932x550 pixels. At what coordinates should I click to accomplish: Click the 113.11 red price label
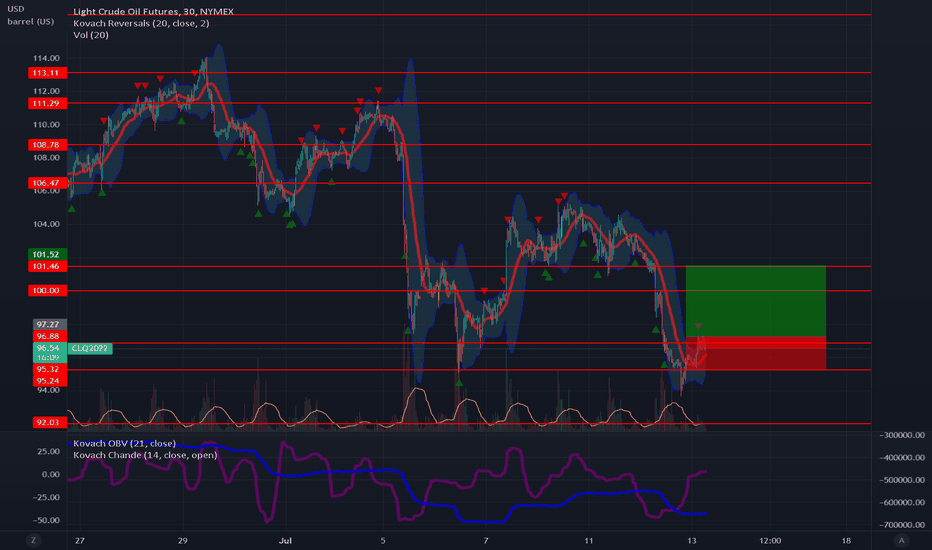pyautogui.click(x=48, y=73)
